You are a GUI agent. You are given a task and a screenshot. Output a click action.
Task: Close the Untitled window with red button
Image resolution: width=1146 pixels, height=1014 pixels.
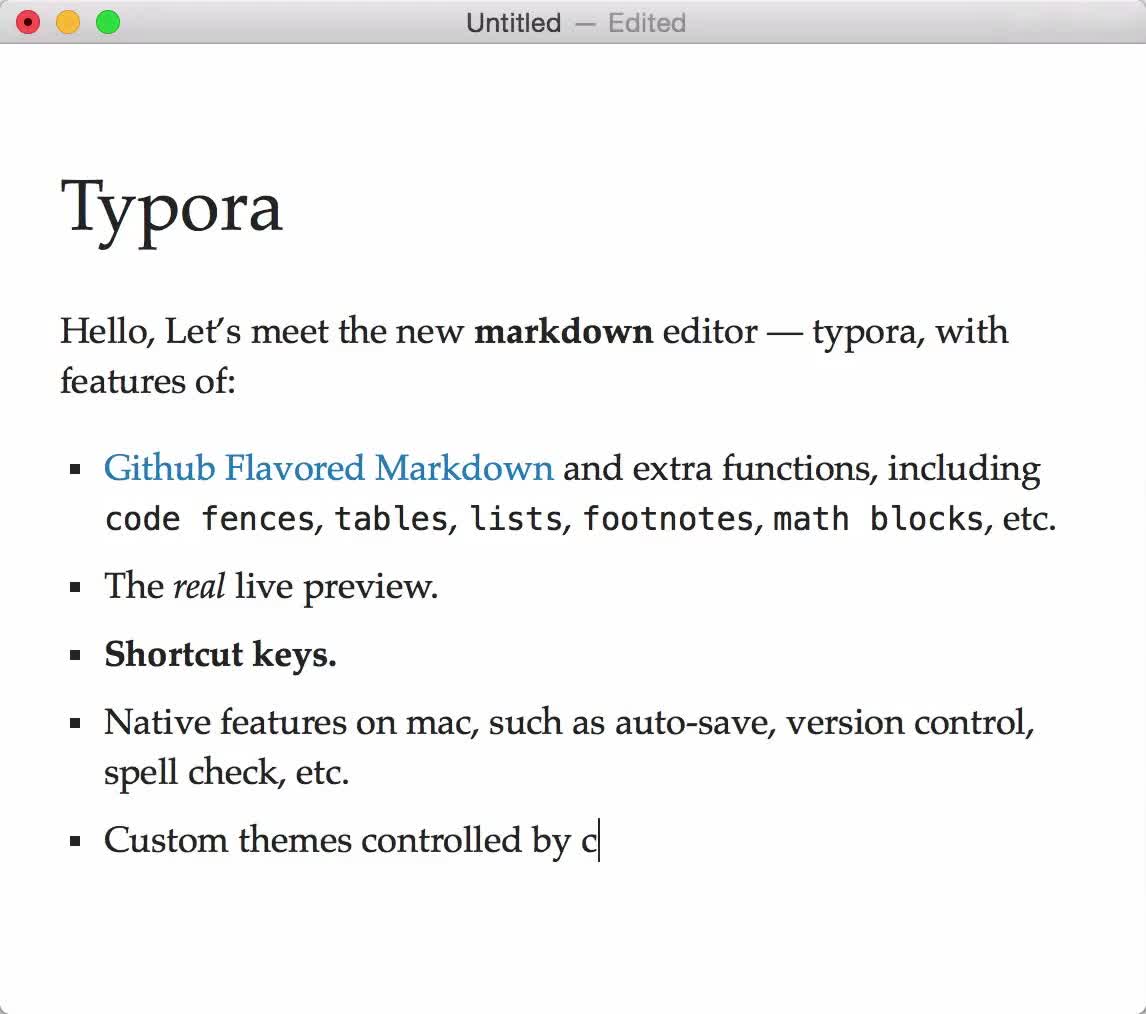click(x=28, y=22)
